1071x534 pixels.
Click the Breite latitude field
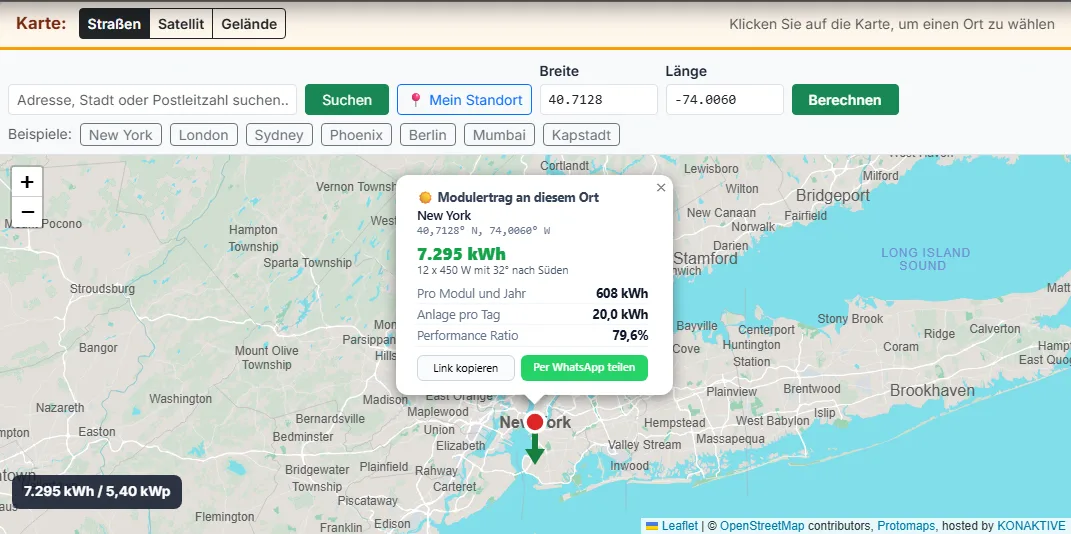(x=598, y=100)
